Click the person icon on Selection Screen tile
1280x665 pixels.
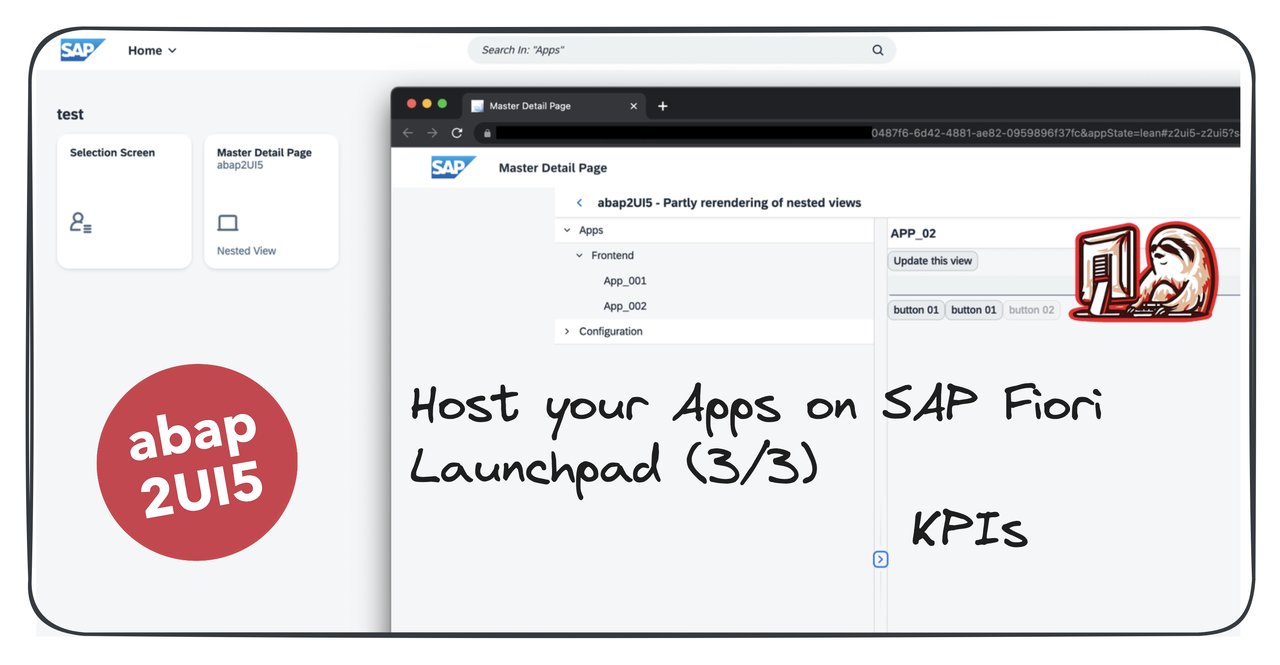pos(81,223)
